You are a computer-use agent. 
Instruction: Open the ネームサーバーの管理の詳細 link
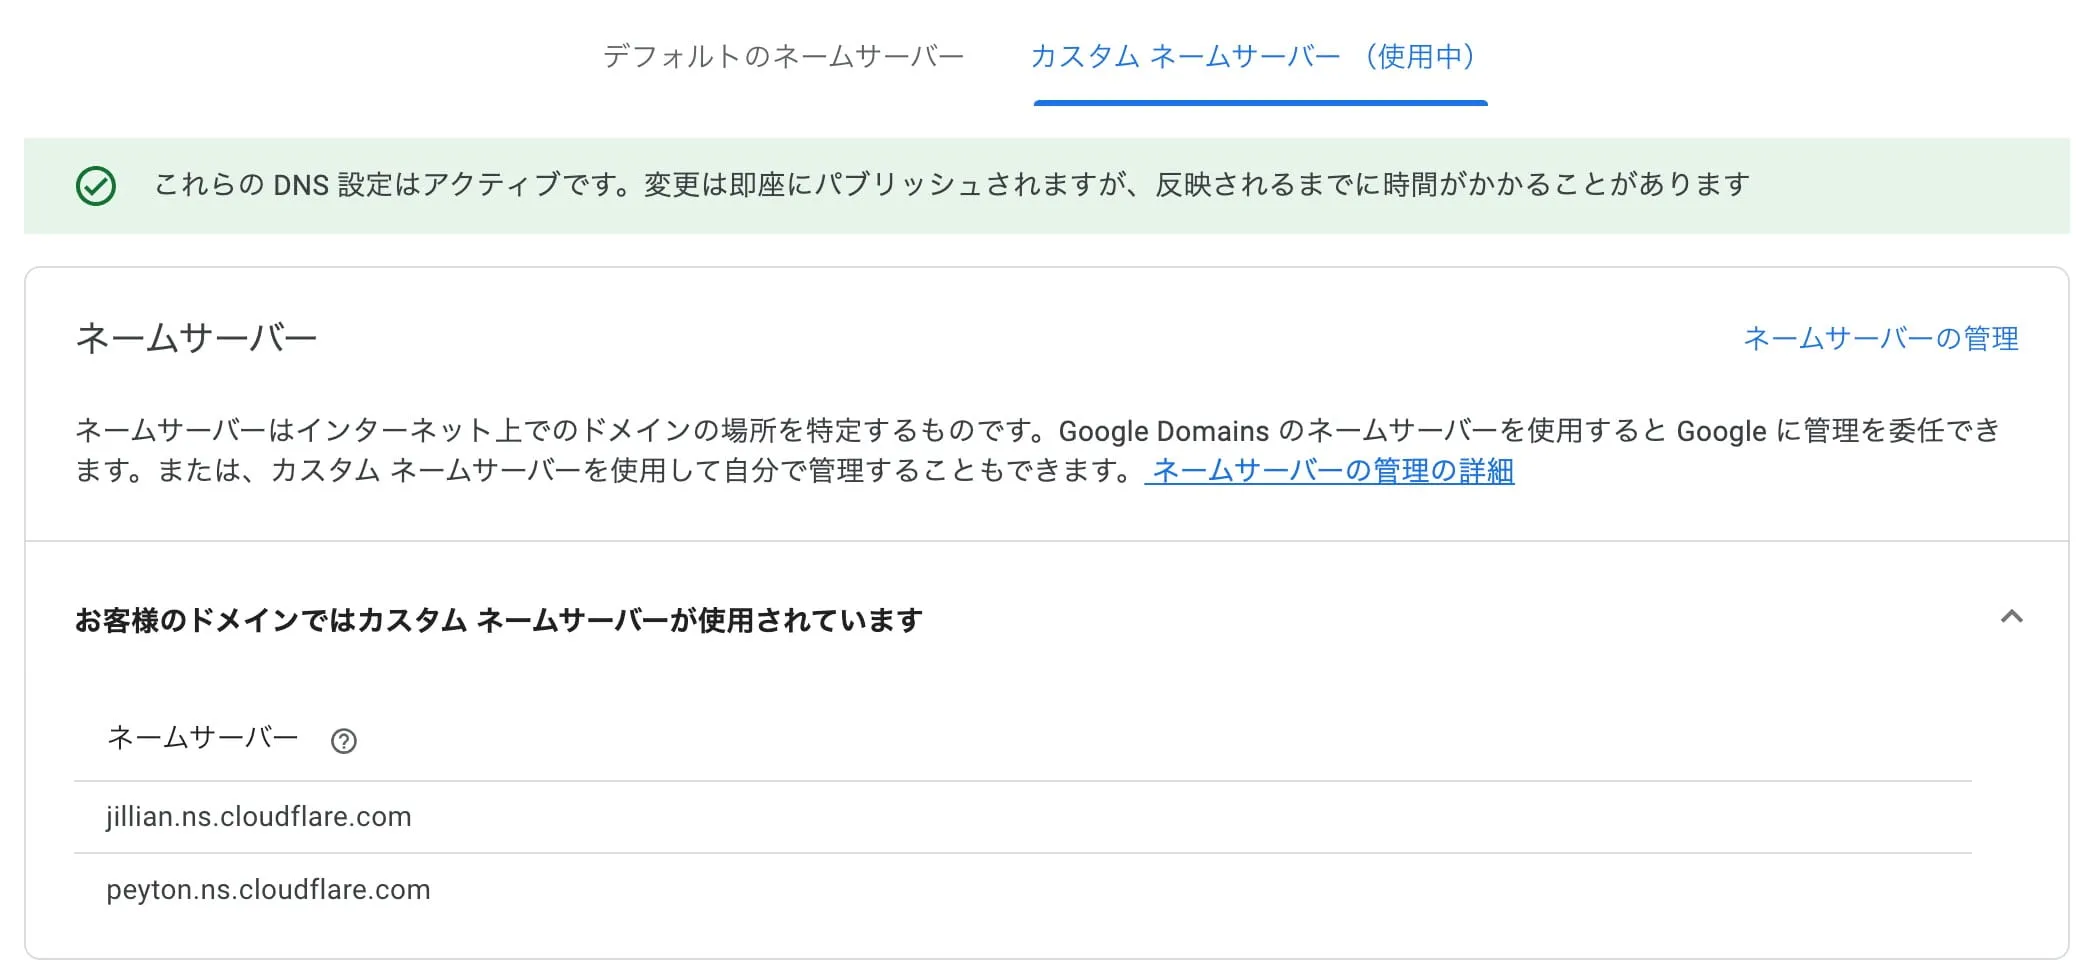click(1332, 471)
